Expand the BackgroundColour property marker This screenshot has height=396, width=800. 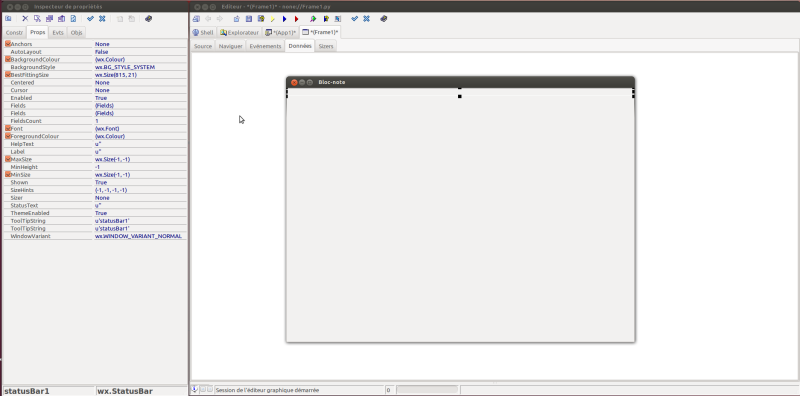[x=8, y=59]
